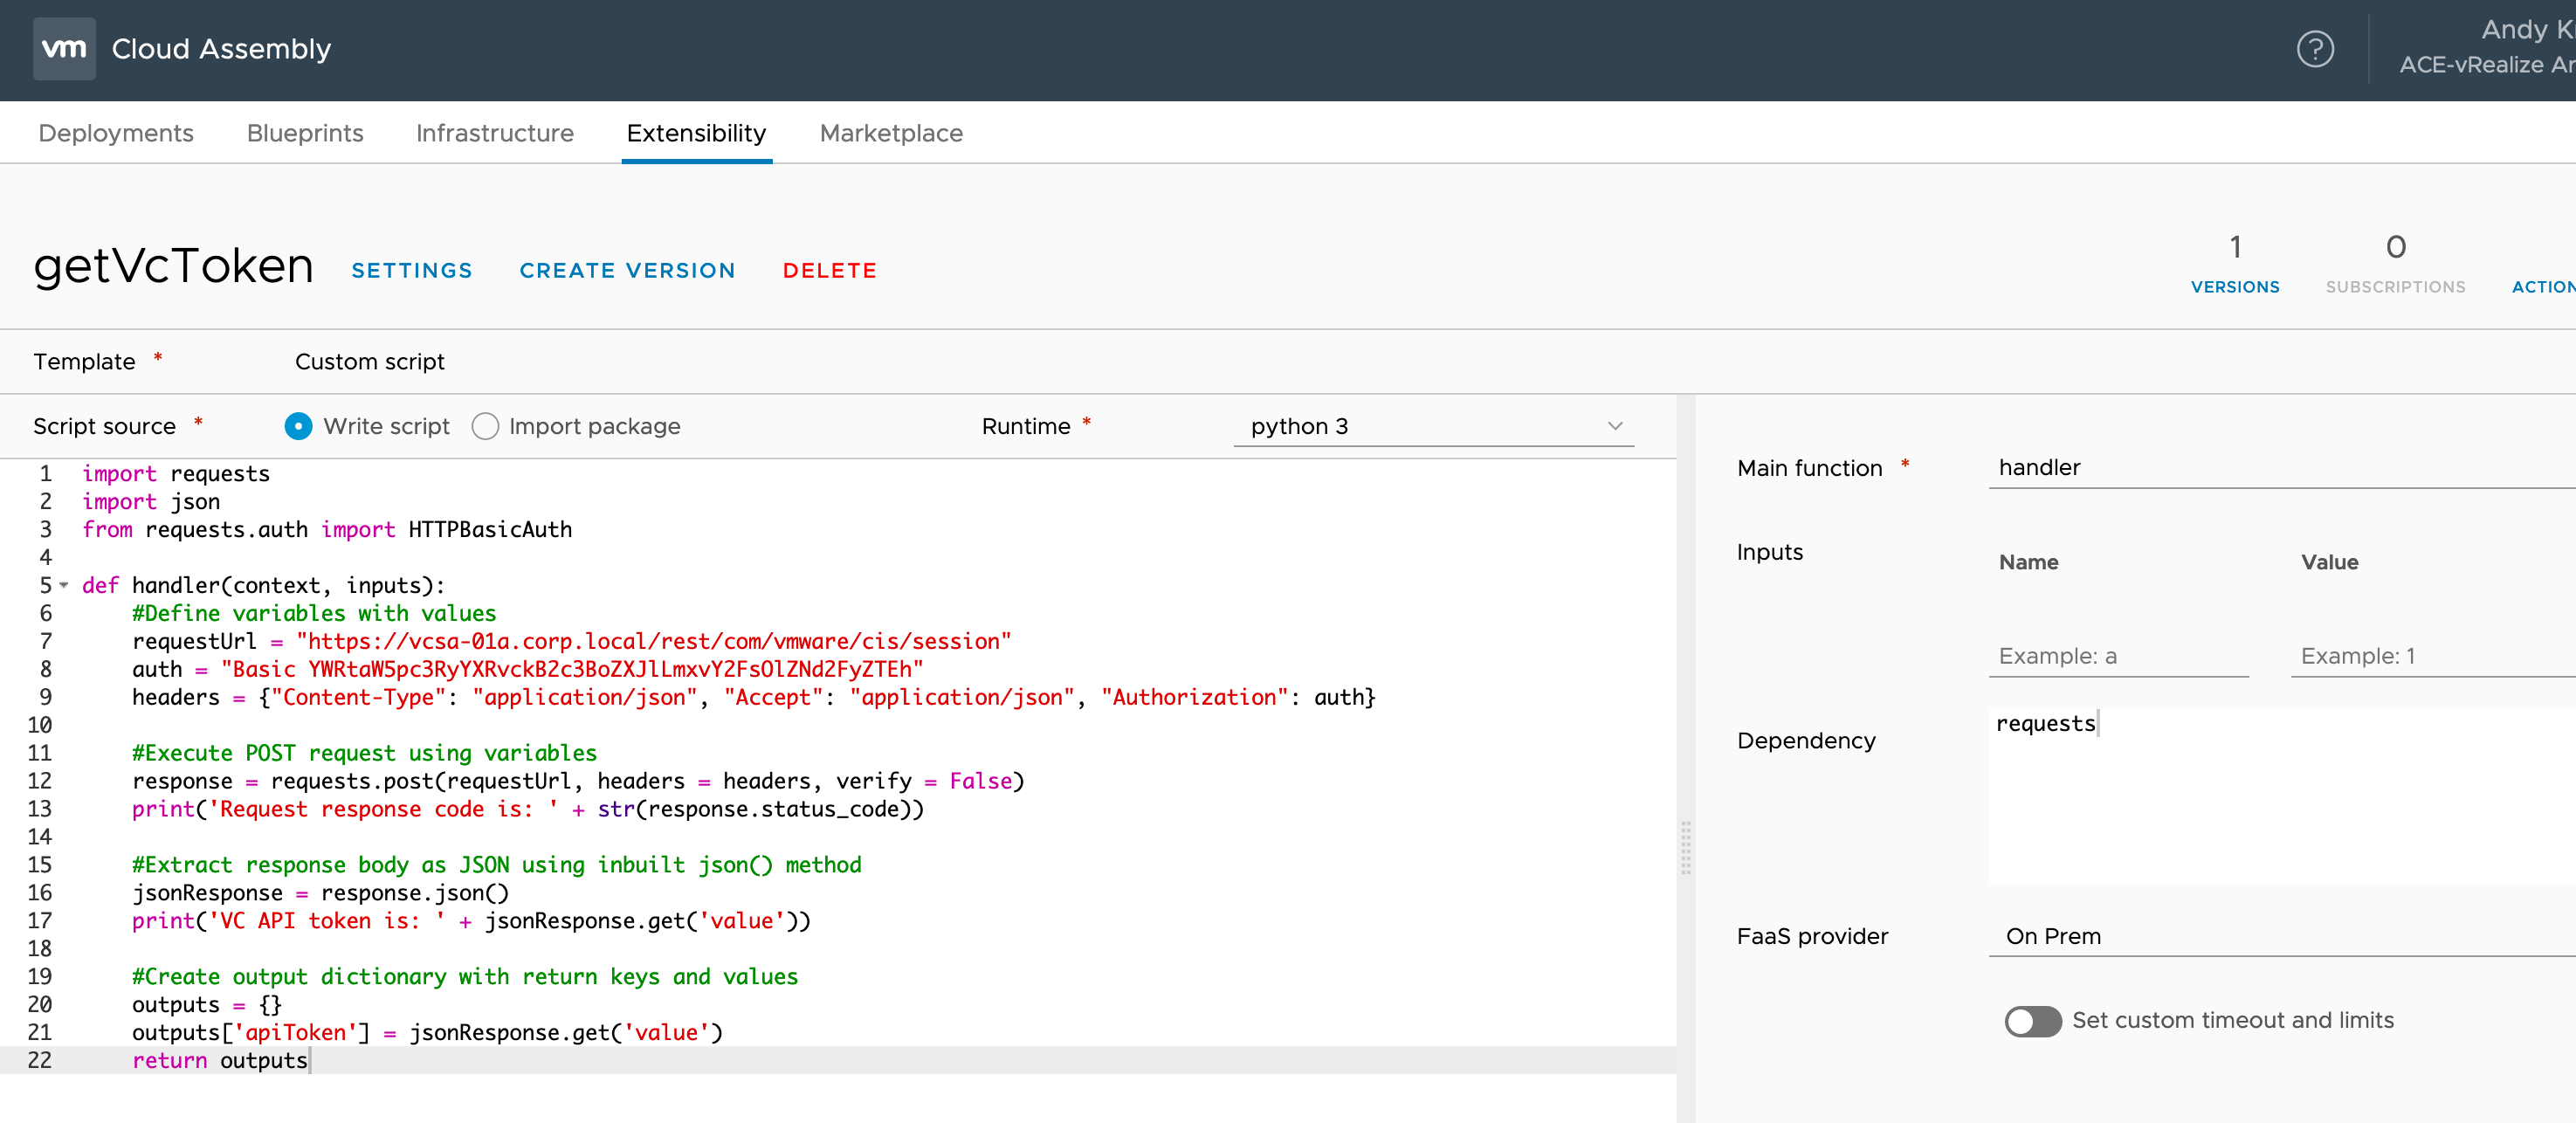The height and width of the screenshot is (1123, 2576).
Task: Open the help question mark icon
Action: (x=2314, y=48)
